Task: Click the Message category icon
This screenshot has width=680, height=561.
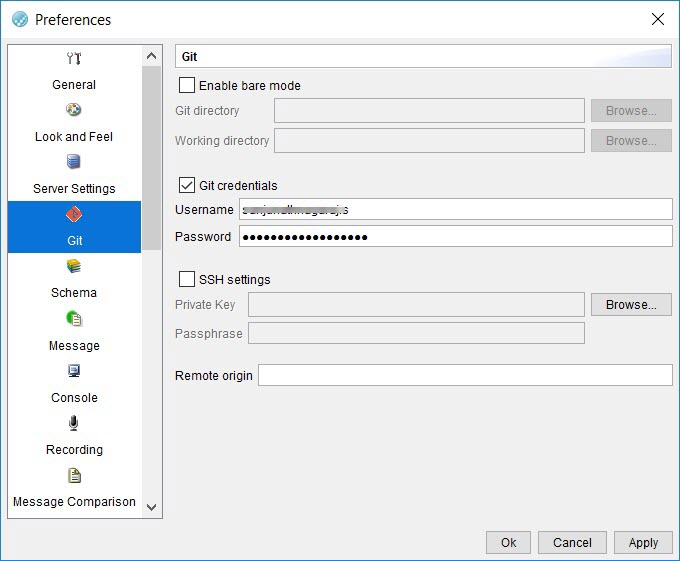Action: pos(74,319)
